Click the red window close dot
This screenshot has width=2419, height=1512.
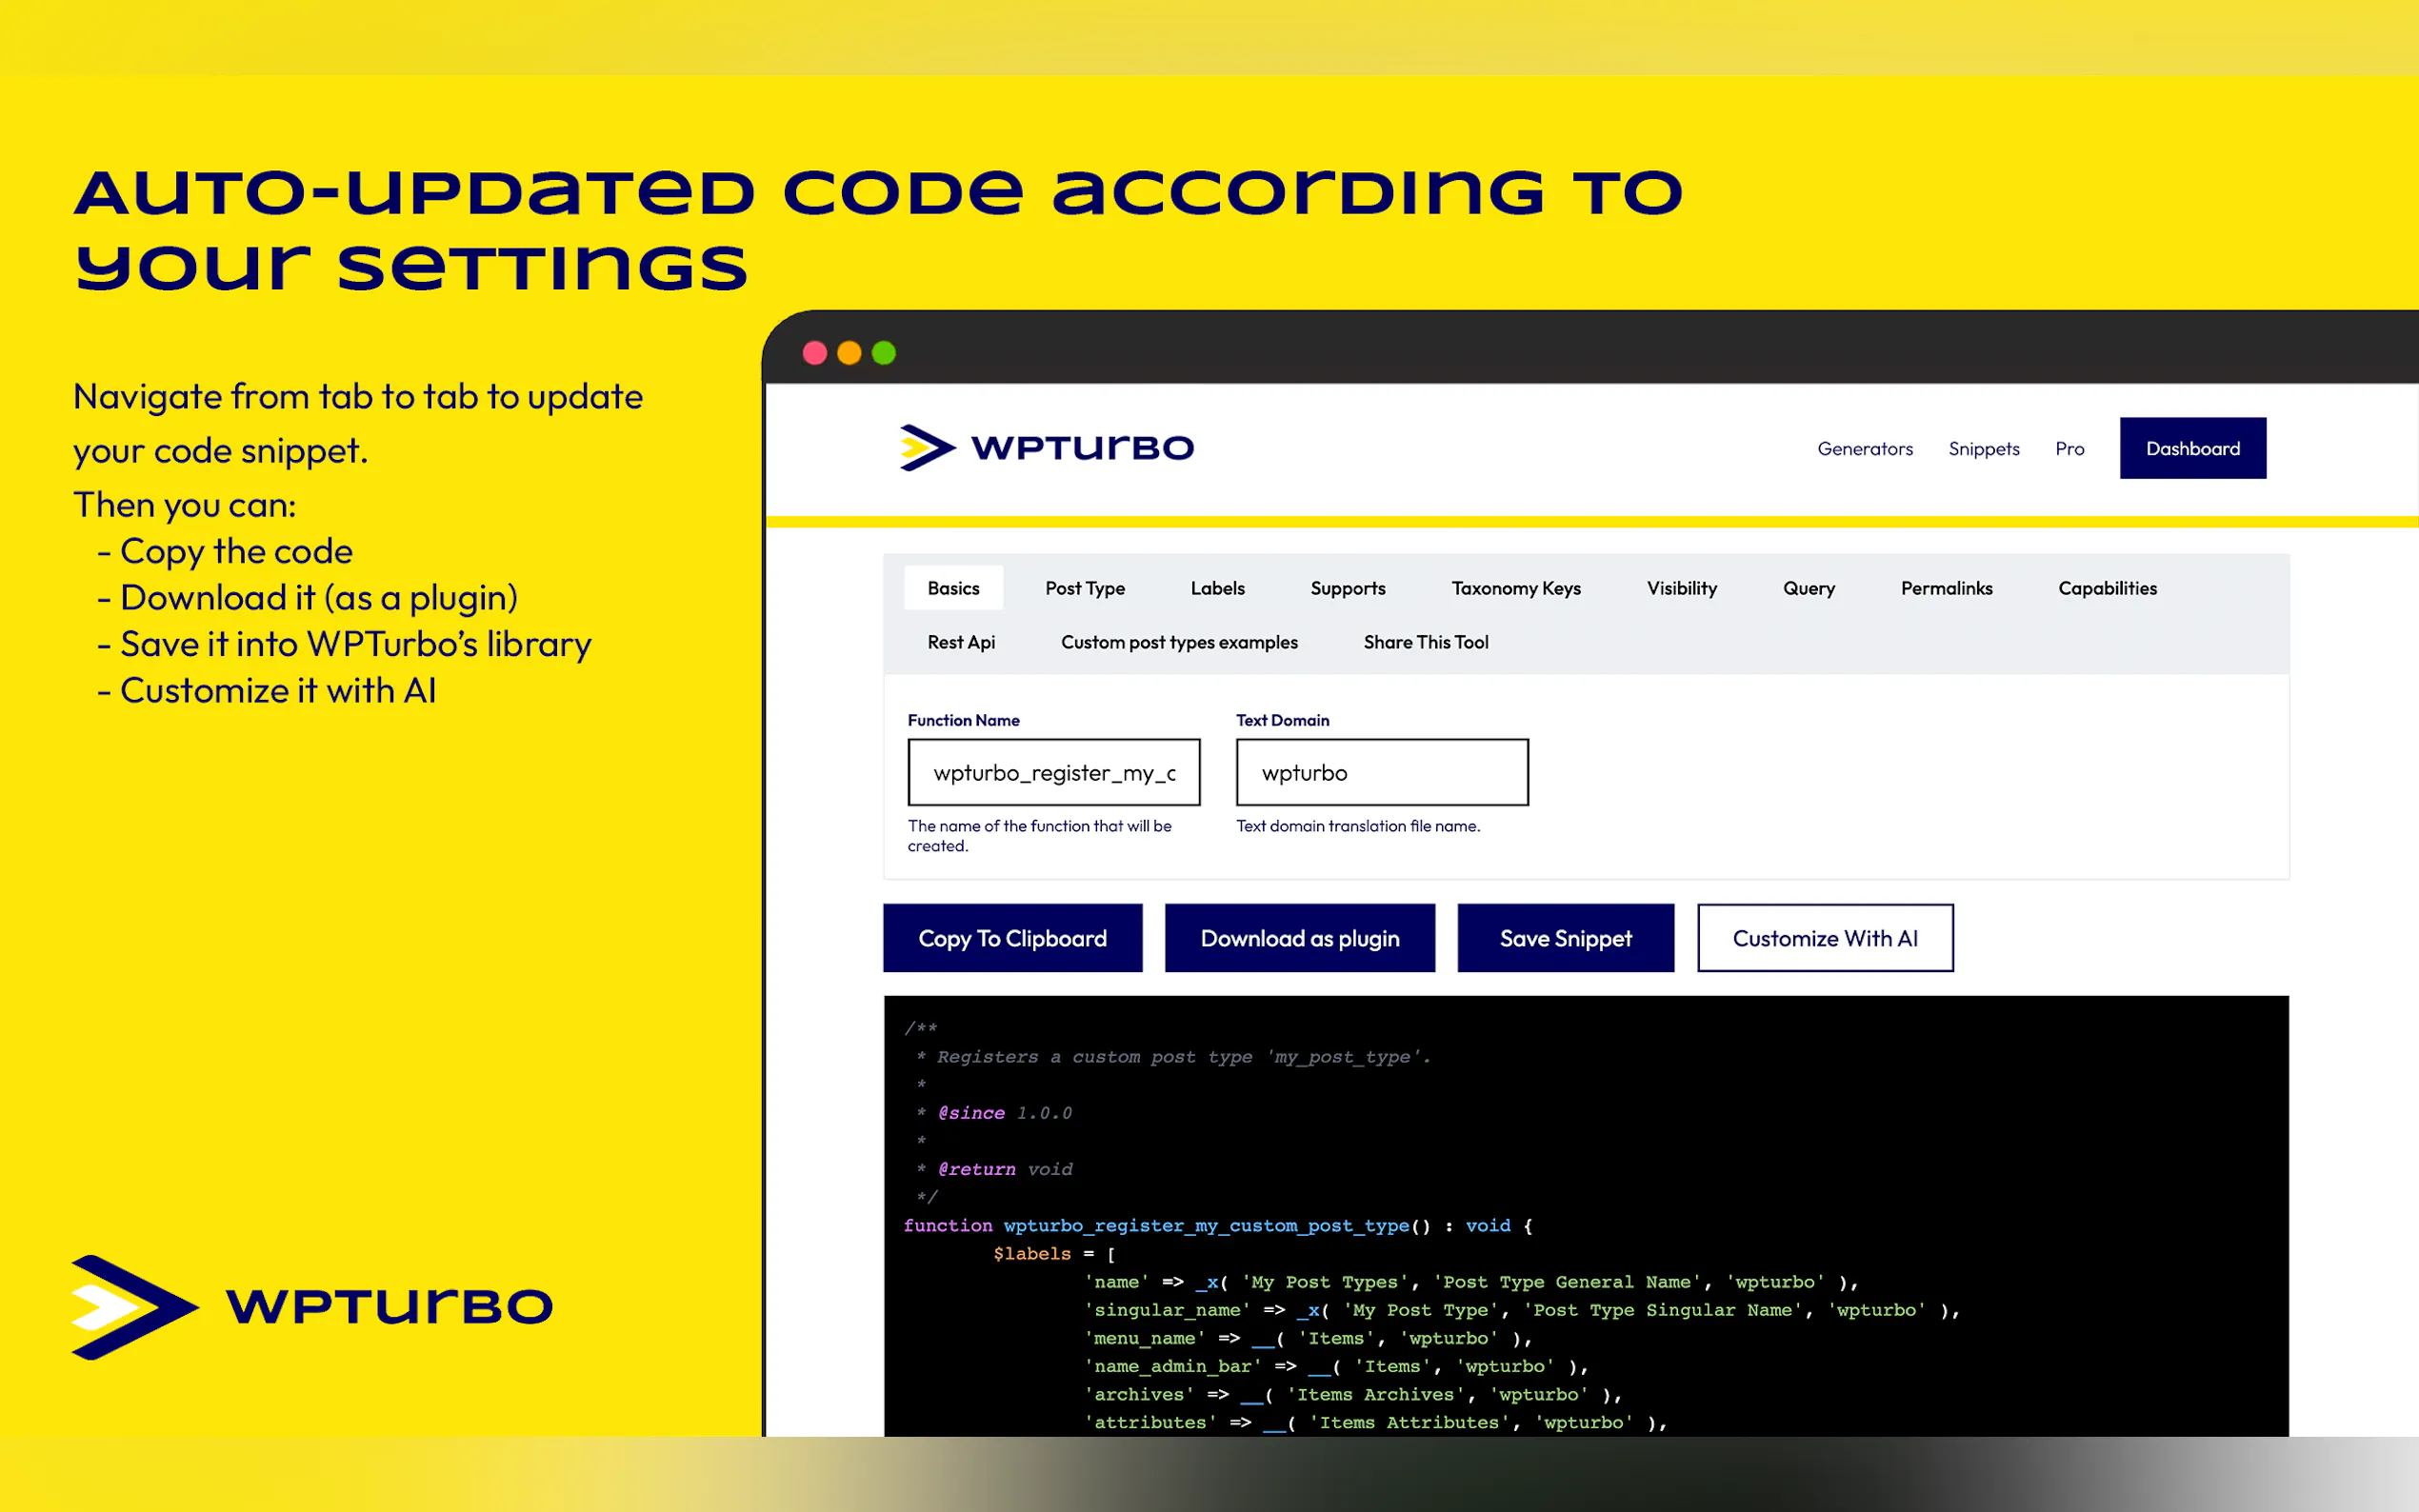coord(815,353)
